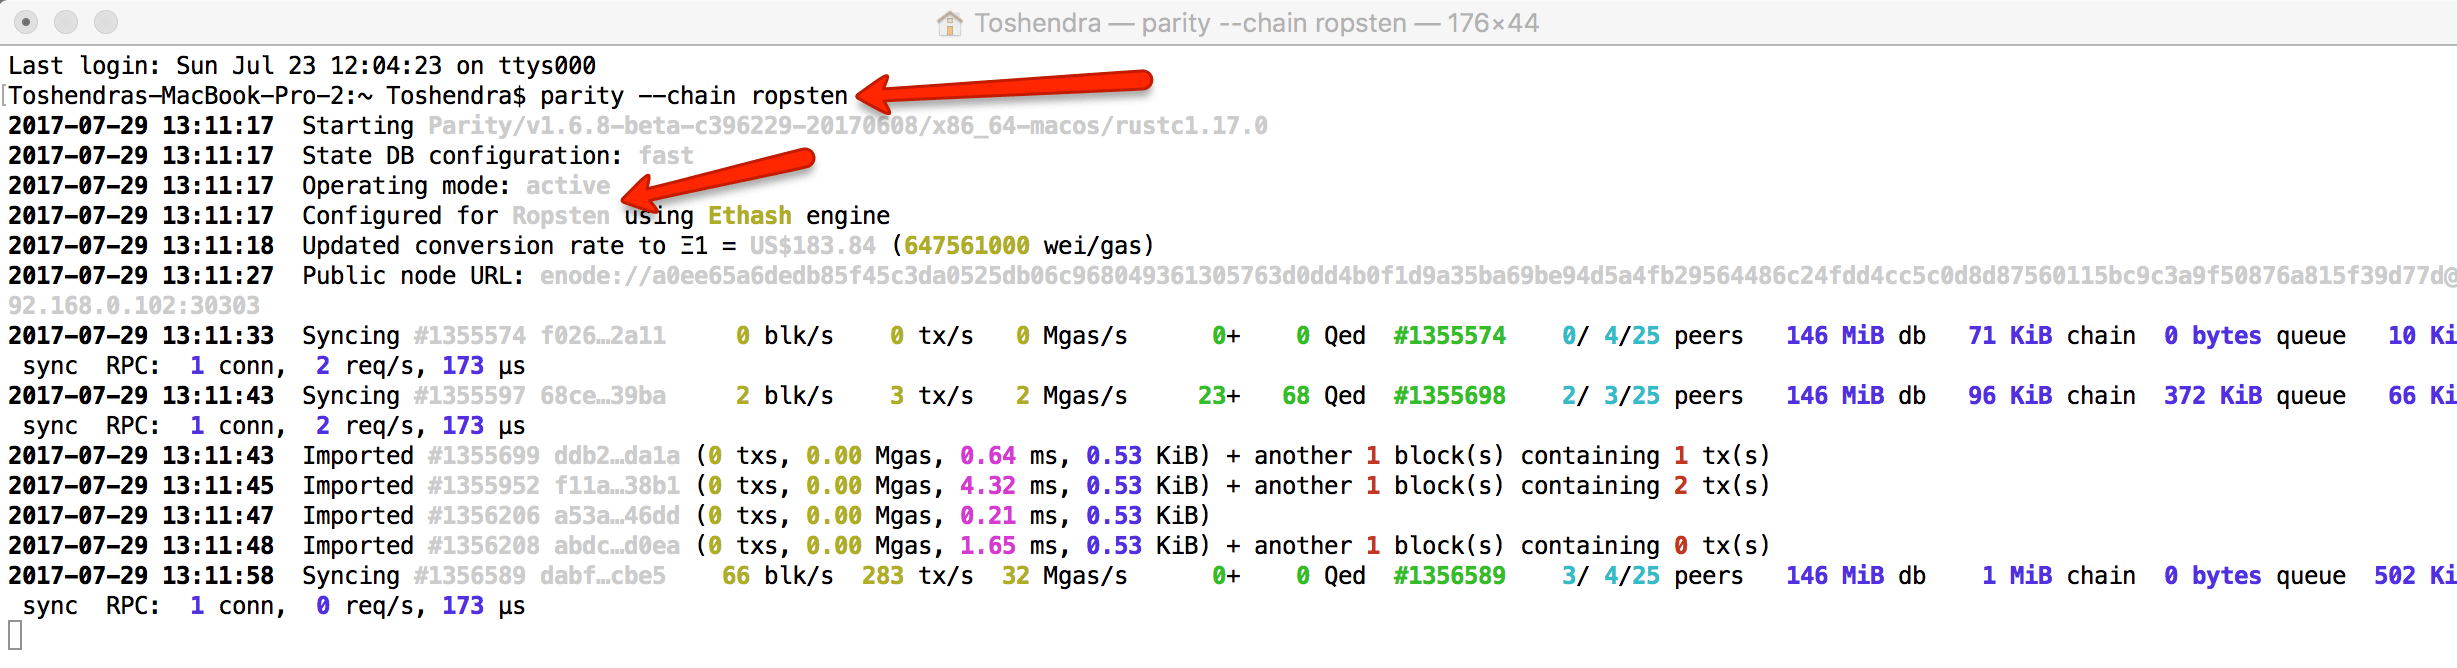
Task: Click the minimize window button
Action: [66, 21]
